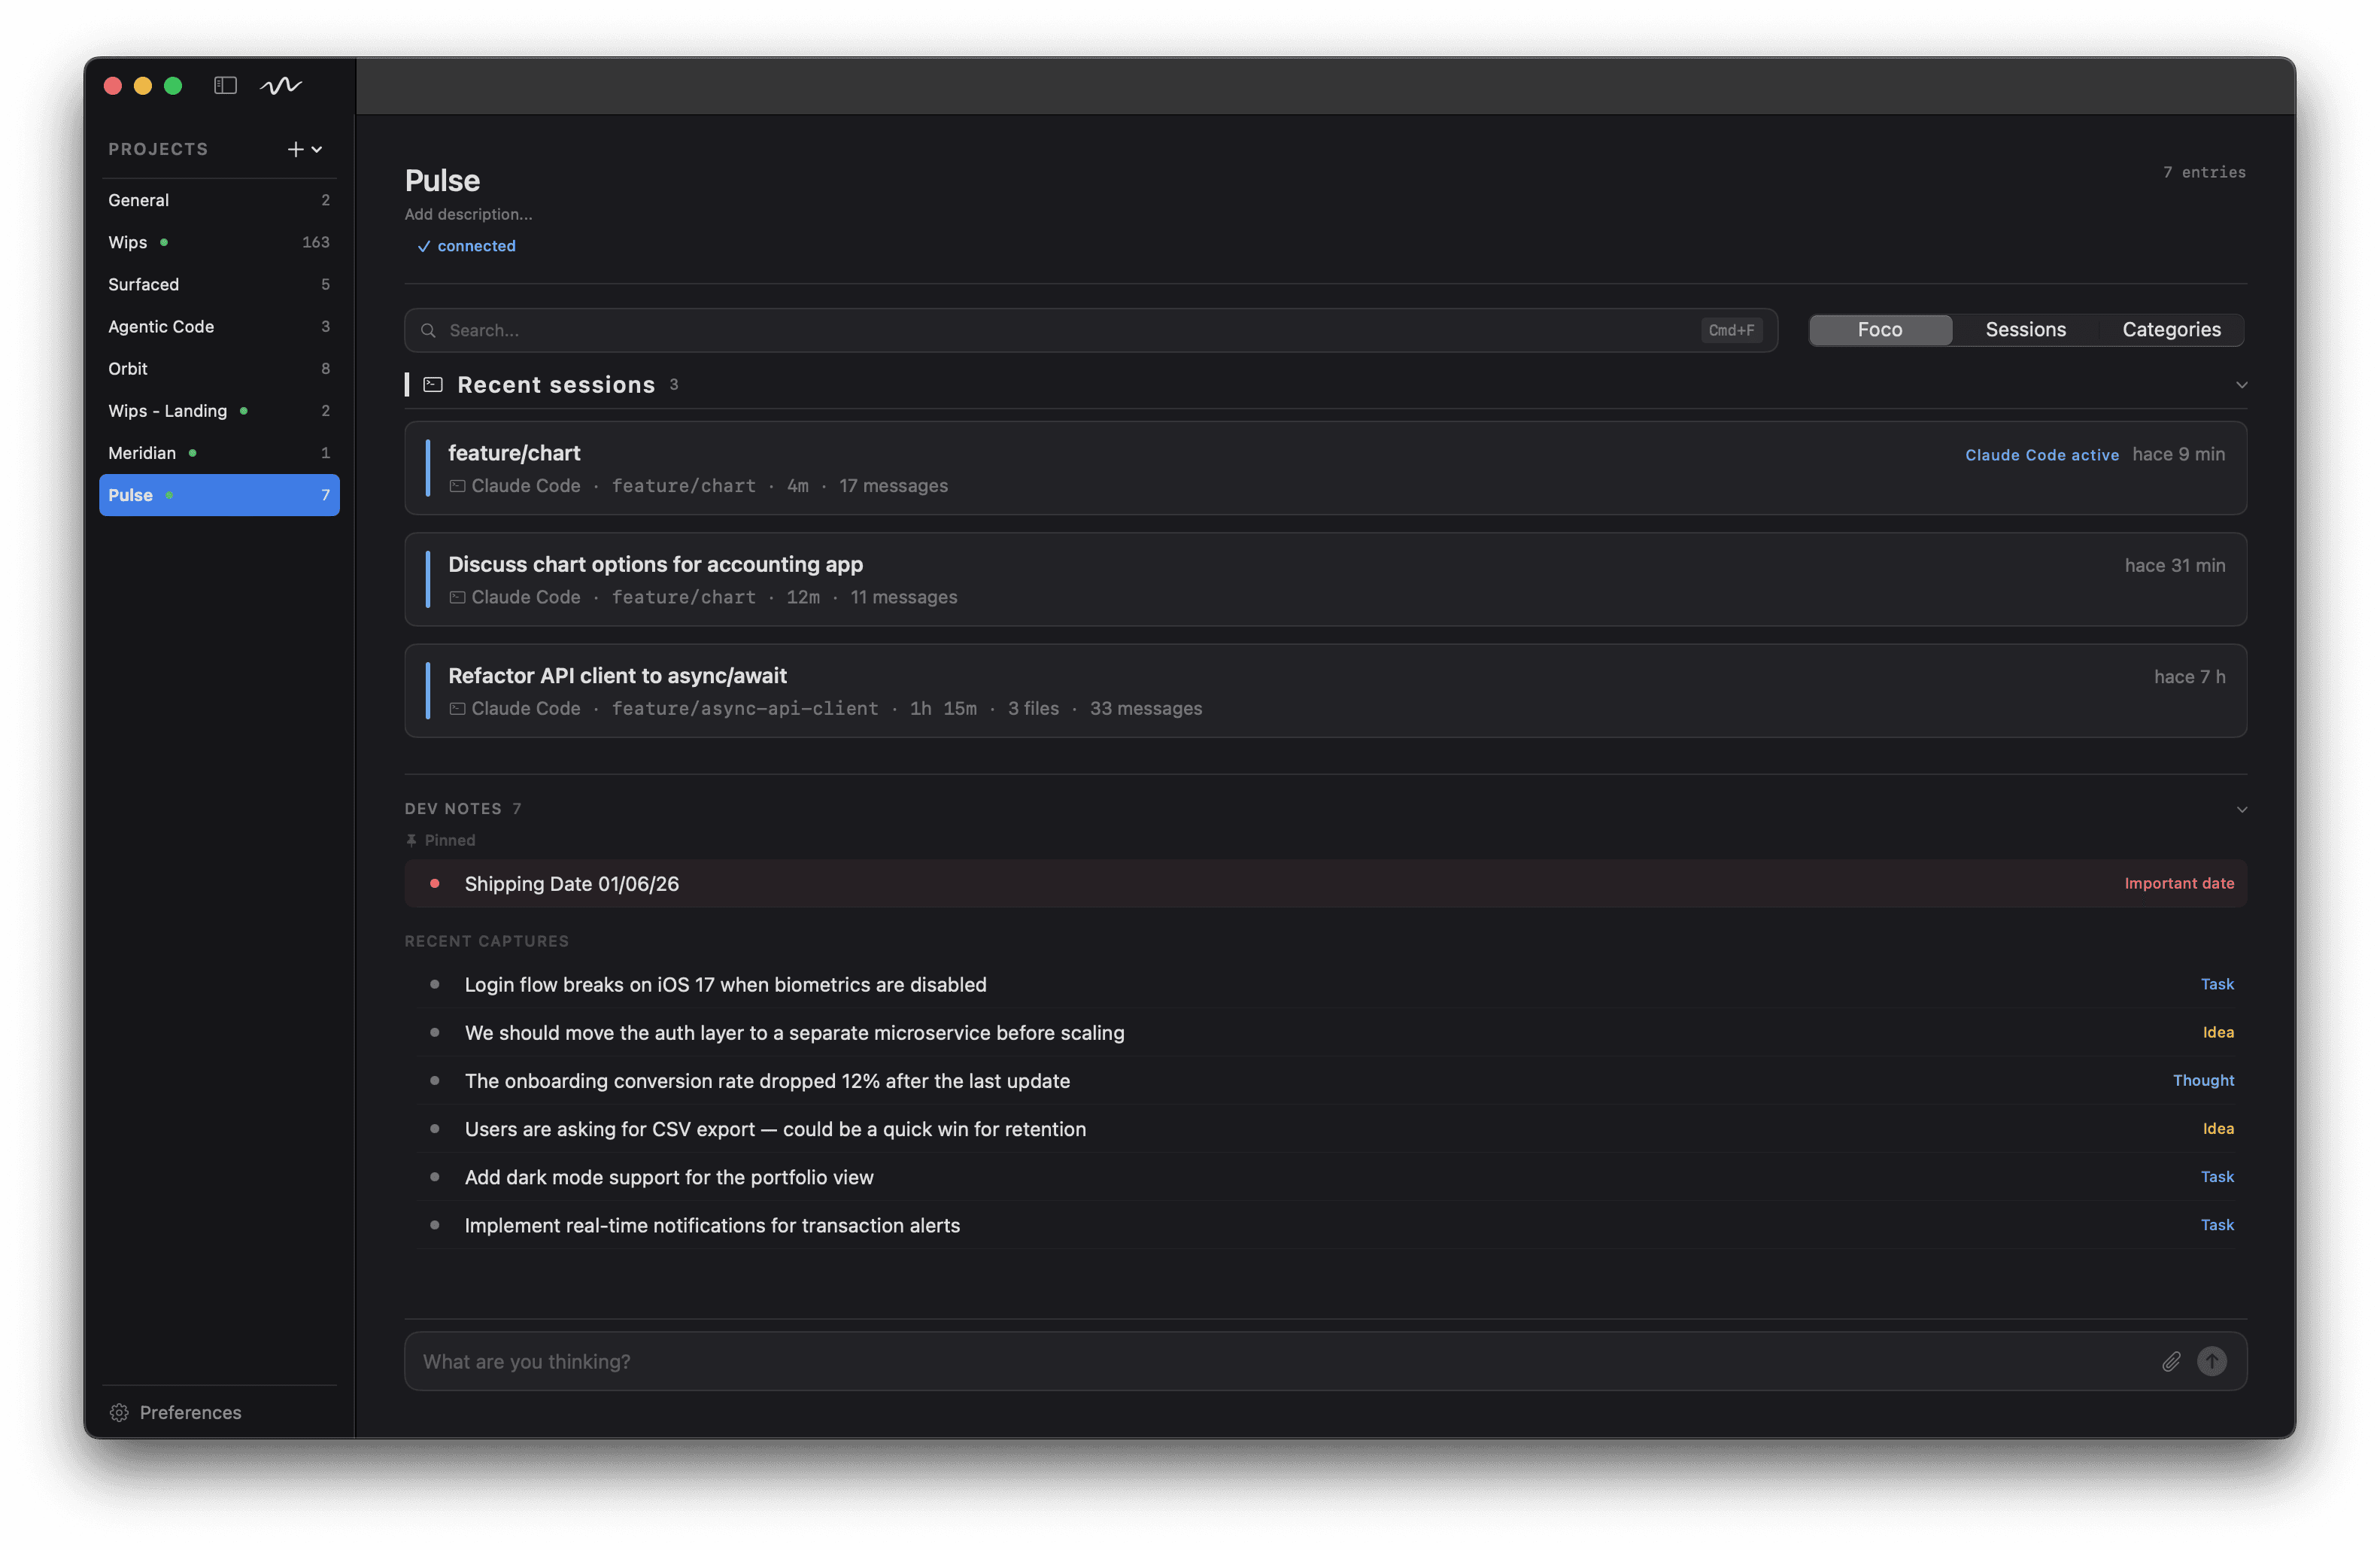Click the waveform app logo icon

[x=281, y=86]
